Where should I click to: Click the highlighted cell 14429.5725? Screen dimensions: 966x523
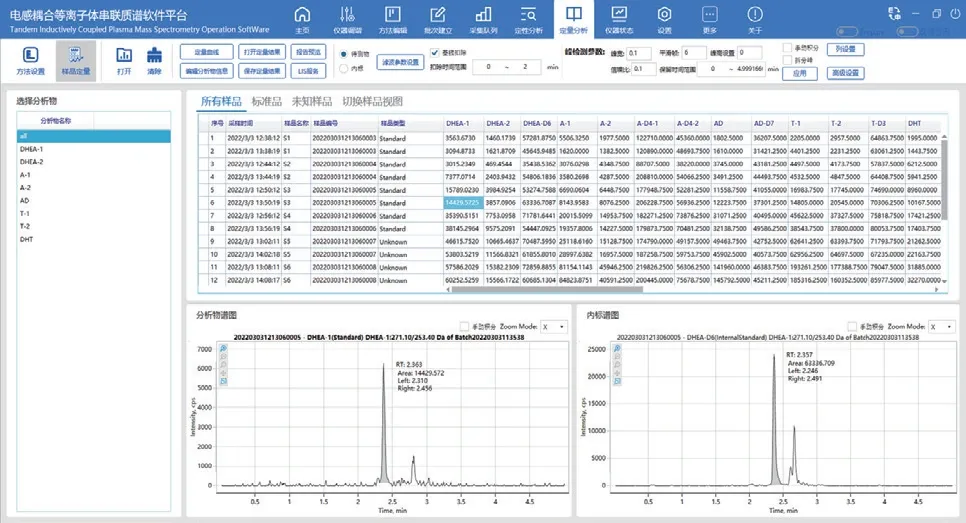[x=463, y=203]
